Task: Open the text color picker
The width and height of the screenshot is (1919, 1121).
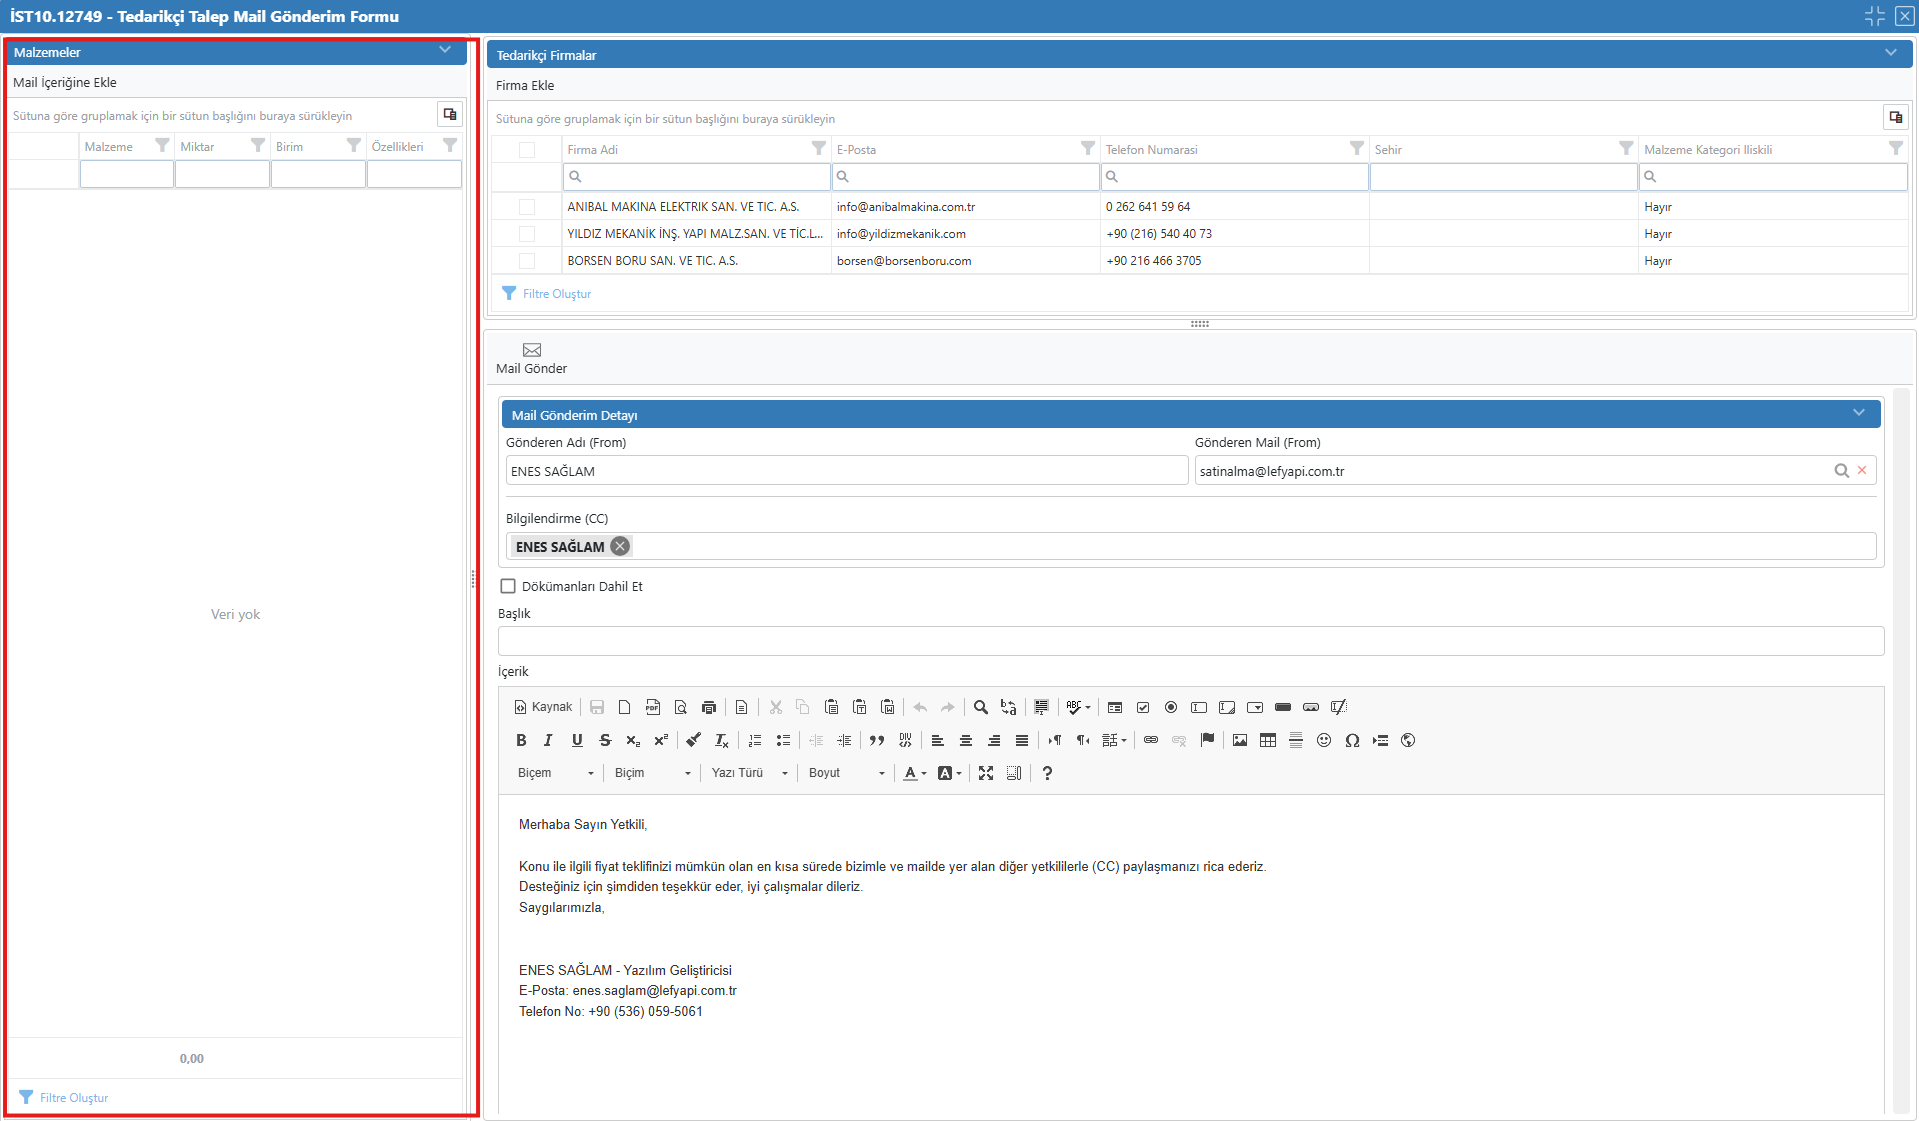Action: pos(915,773)
